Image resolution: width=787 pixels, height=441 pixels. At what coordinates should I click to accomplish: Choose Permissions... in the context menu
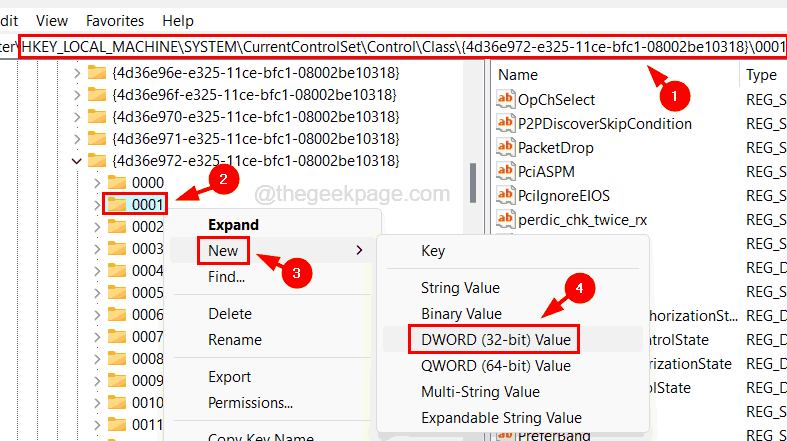coord(250,403)
